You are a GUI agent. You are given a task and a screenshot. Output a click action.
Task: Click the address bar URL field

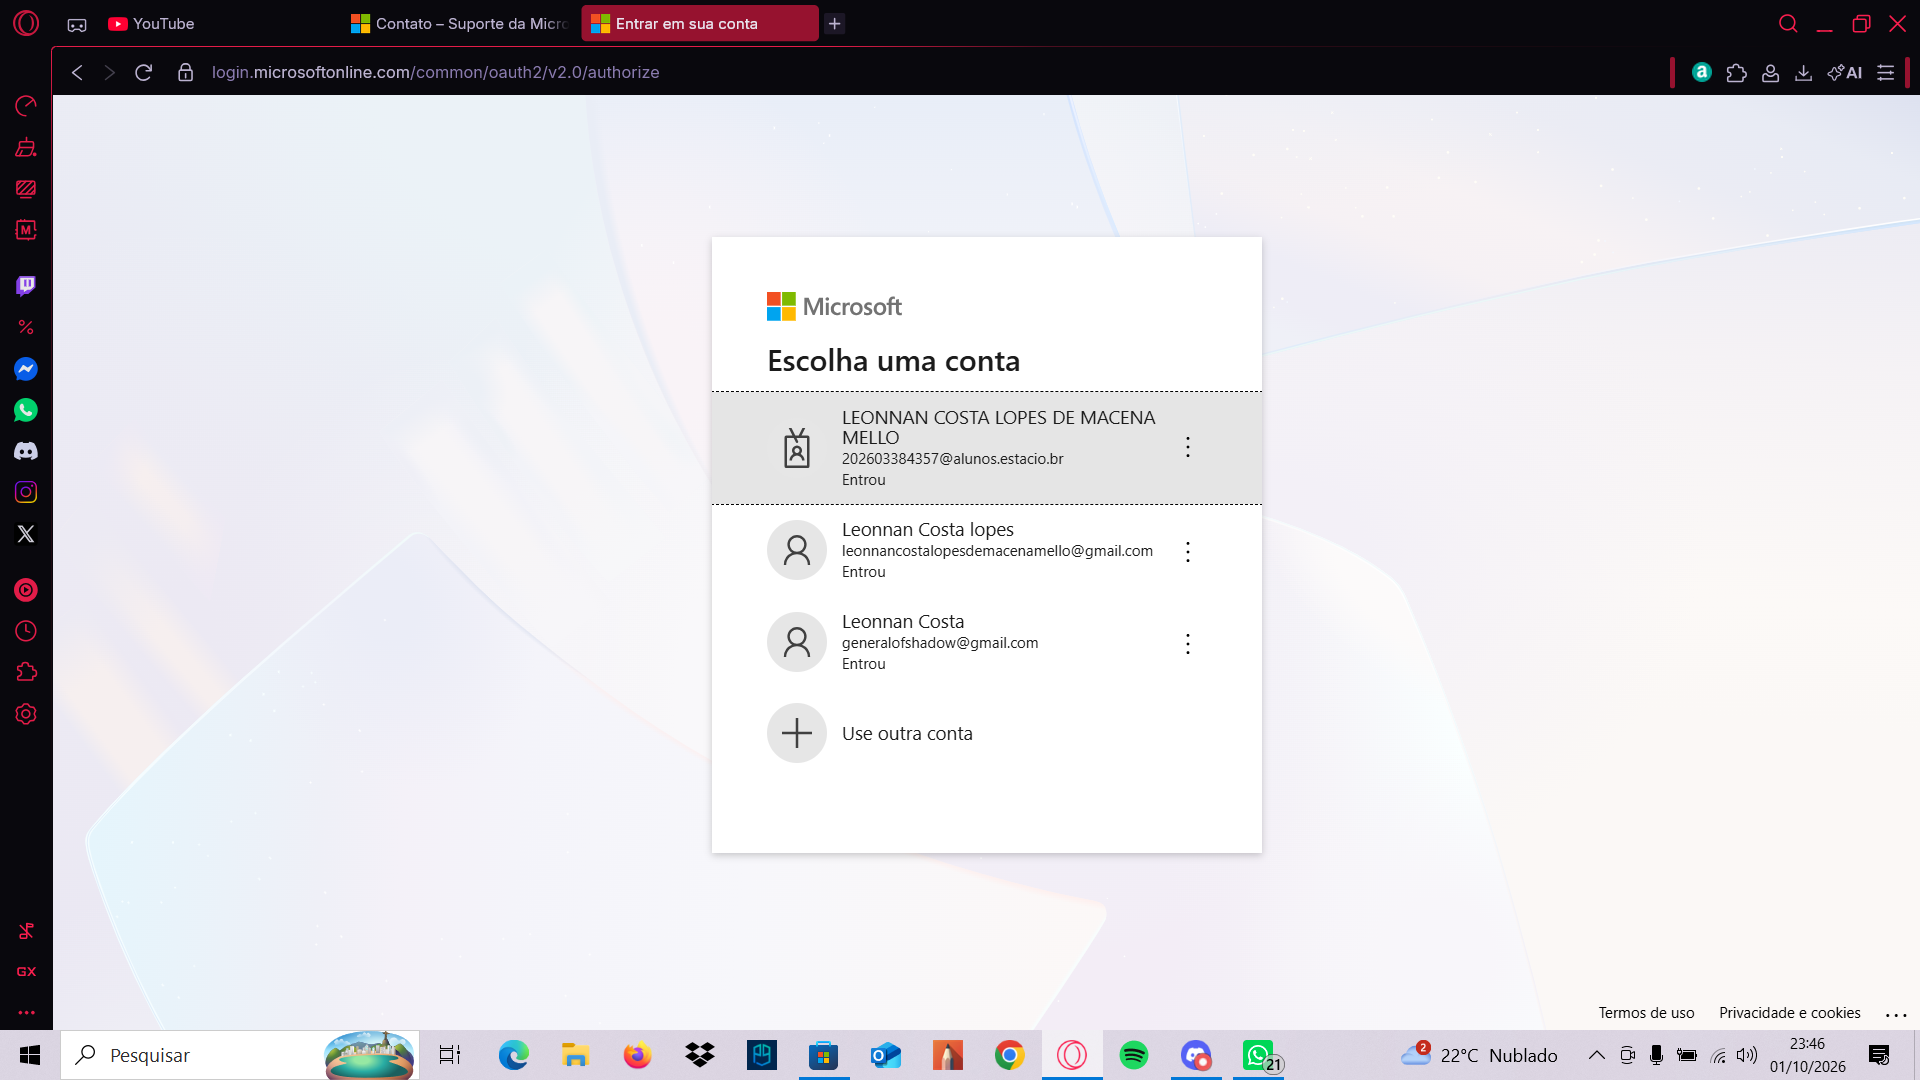point(435,72)
